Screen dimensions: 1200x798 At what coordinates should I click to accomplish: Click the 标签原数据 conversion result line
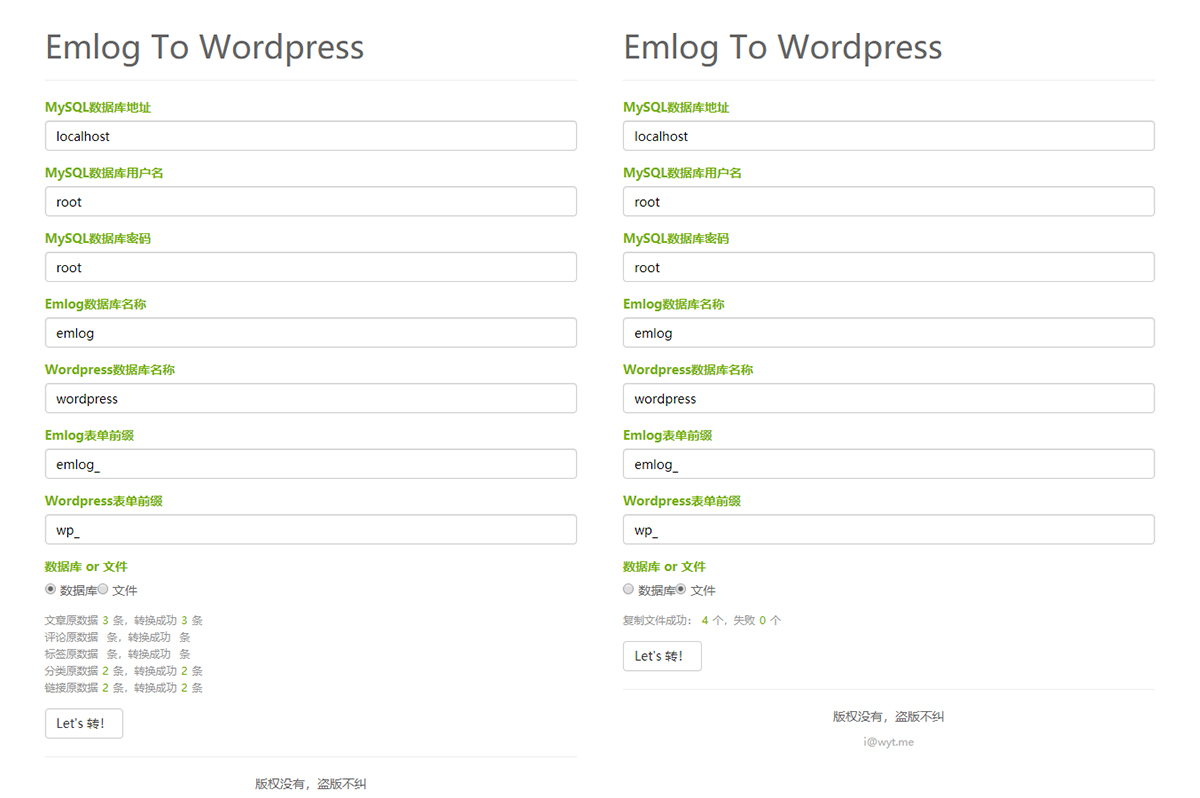[x=118, y=654]
